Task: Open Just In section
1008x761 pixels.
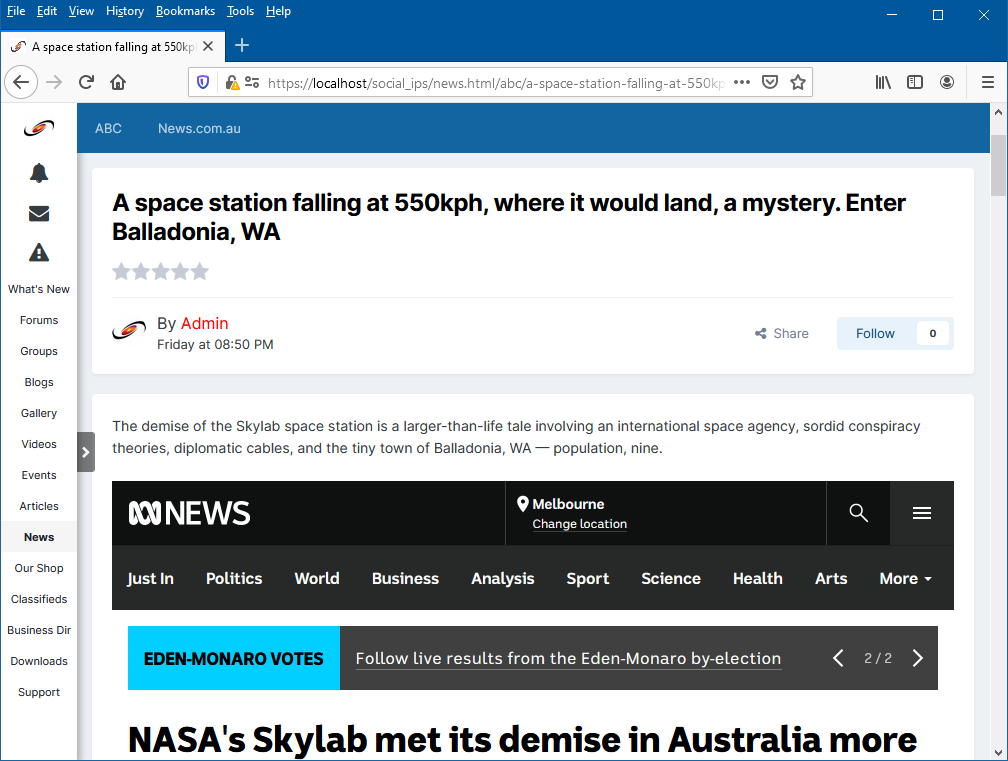Action: [x=150, y=578]
